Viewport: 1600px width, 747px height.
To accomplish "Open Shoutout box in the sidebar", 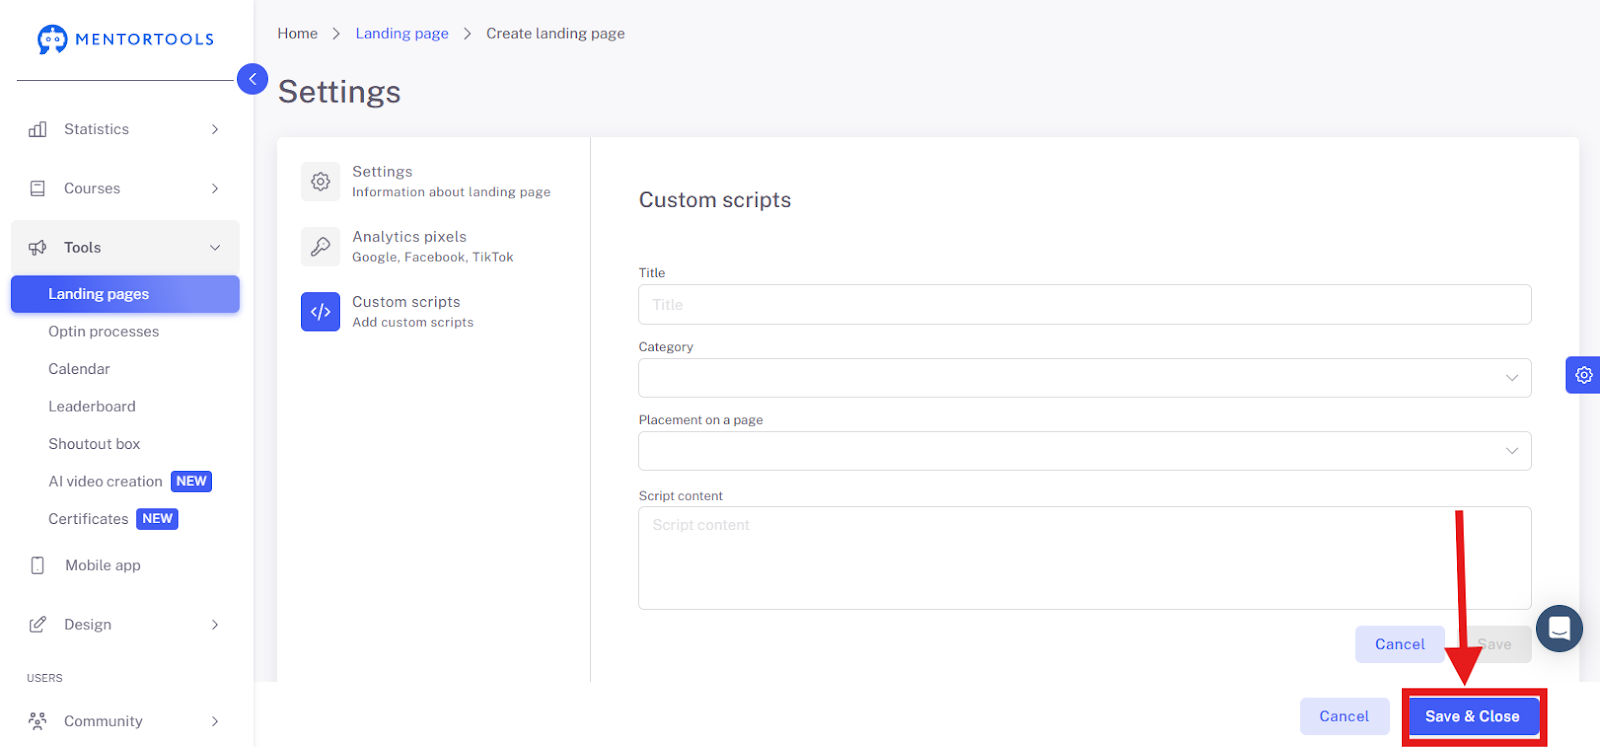I will point(94,444).
